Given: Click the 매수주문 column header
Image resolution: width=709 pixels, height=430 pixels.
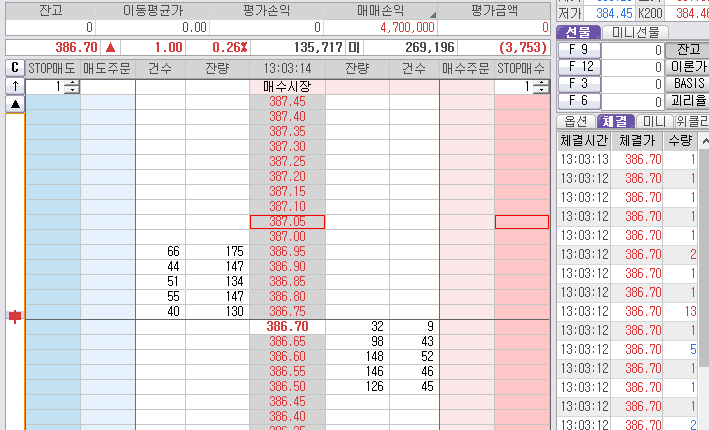Looking at the screenshot, I should point(466,68).
